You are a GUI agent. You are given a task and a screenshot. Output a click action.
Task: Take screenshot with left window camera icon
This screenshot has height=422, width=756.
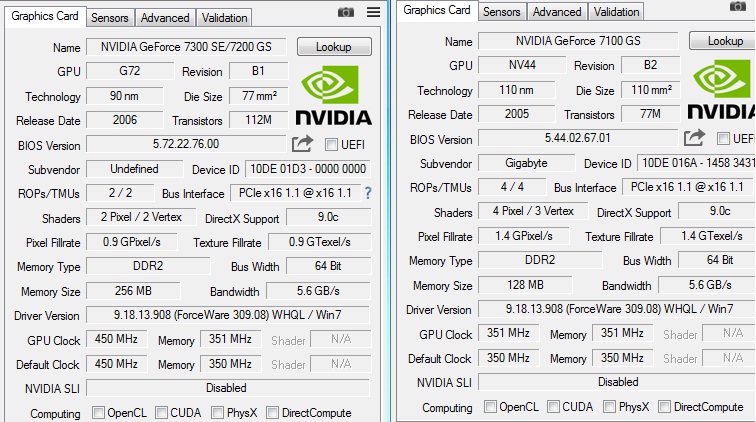click(x=346, y=12)
